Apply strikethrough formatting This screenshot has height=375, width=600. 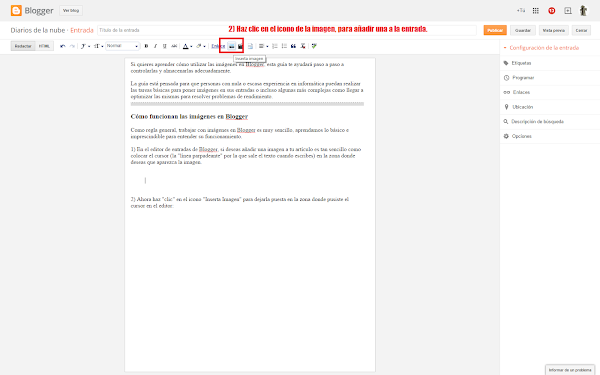tap(174, 46)
